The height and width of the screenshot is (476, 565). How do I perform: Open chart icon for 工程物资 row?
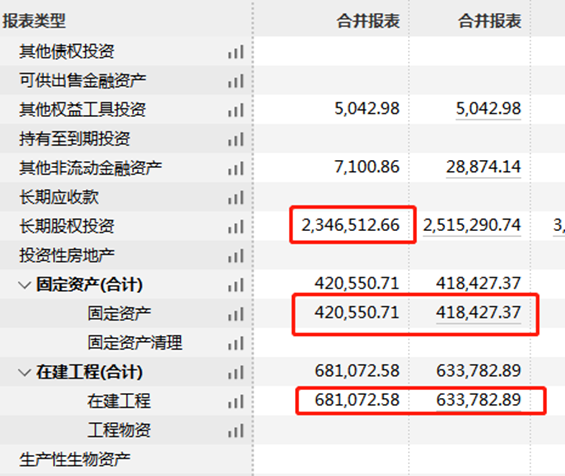tap(236, 431)
